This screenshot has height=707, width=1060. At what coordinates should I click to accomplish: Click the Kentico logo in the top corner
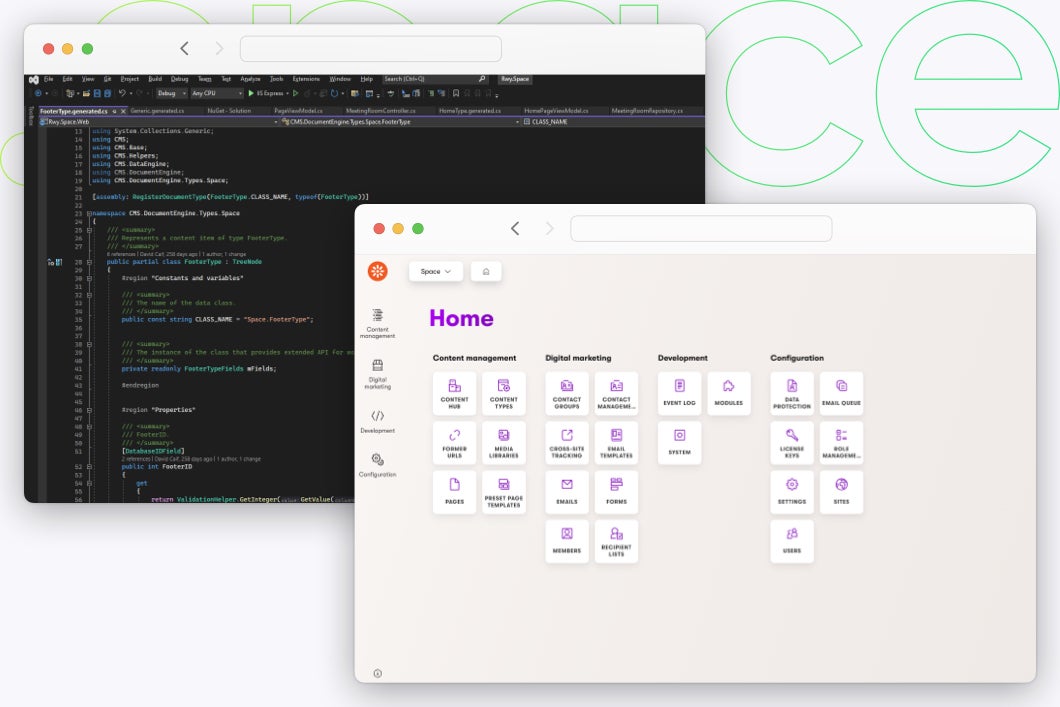click(378, 271)
